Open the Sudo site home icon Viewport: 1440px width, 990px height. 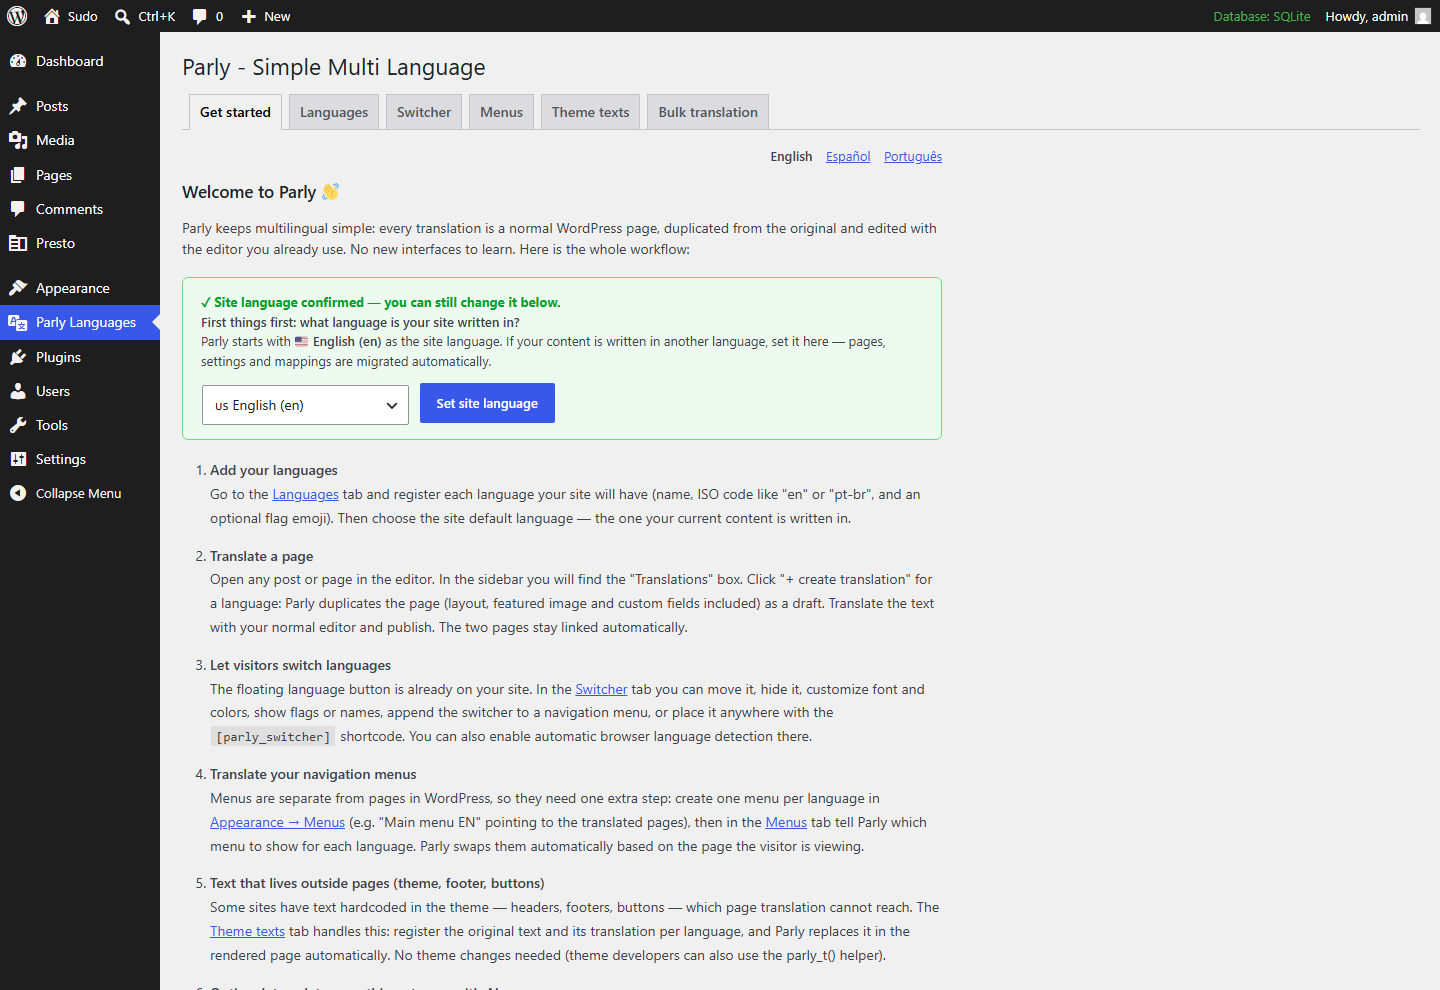tap(52, 16)
